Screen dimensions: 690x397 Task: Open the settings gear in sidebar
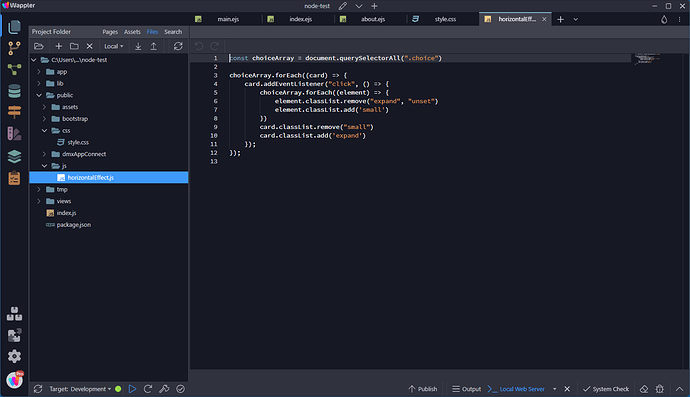click(x=14, y=356)
